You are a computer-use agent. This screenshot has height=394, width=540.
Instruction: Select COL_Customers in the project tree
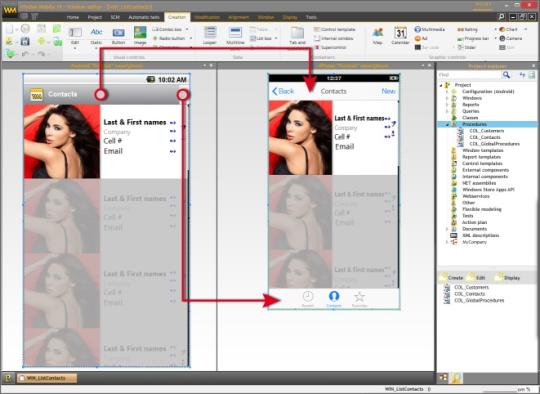pyautogui.click(x=487, y=131)
